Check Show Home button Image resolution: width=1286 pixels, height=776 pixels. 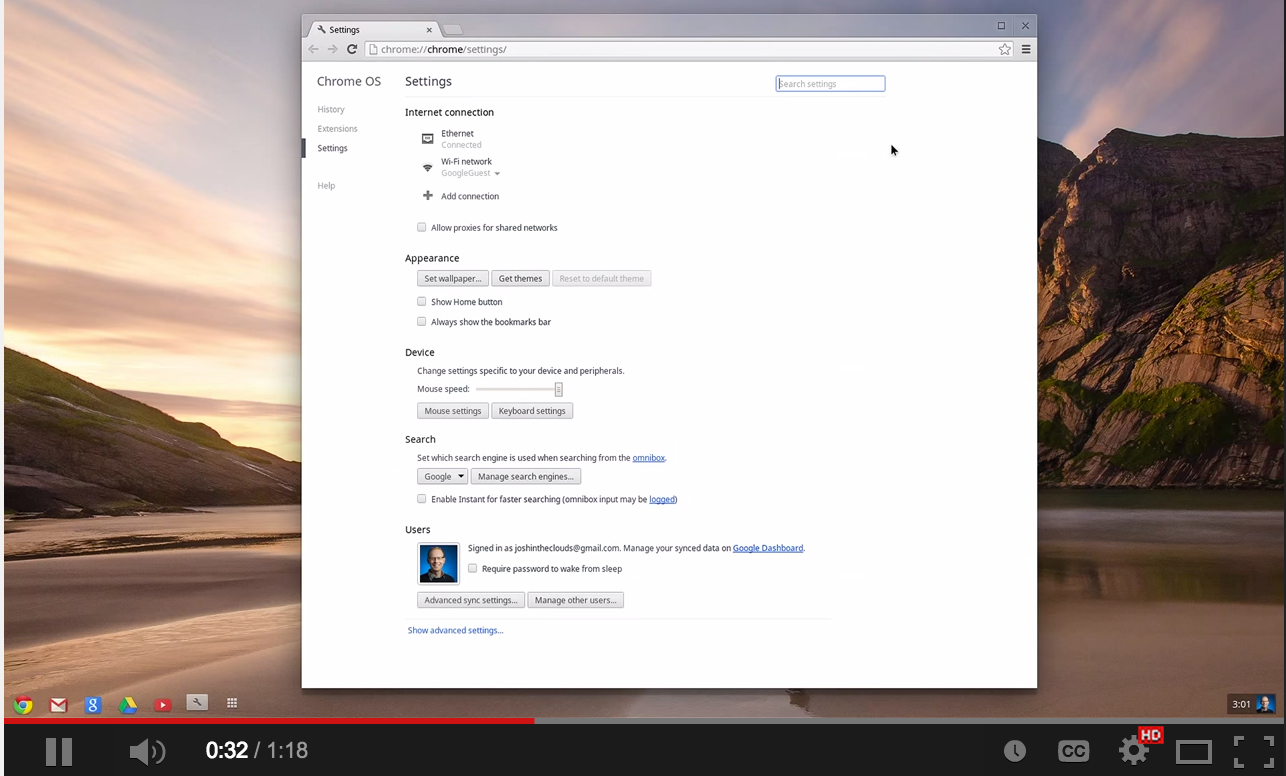click(x=422, y=301)
